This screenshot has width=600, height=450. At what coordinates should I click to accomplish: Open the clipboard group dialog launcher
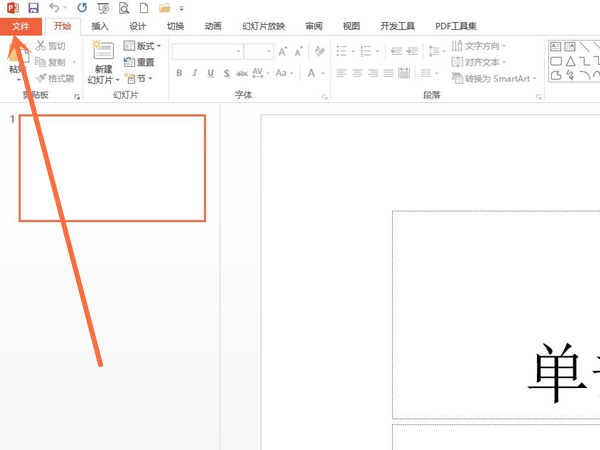pos(77,97)
